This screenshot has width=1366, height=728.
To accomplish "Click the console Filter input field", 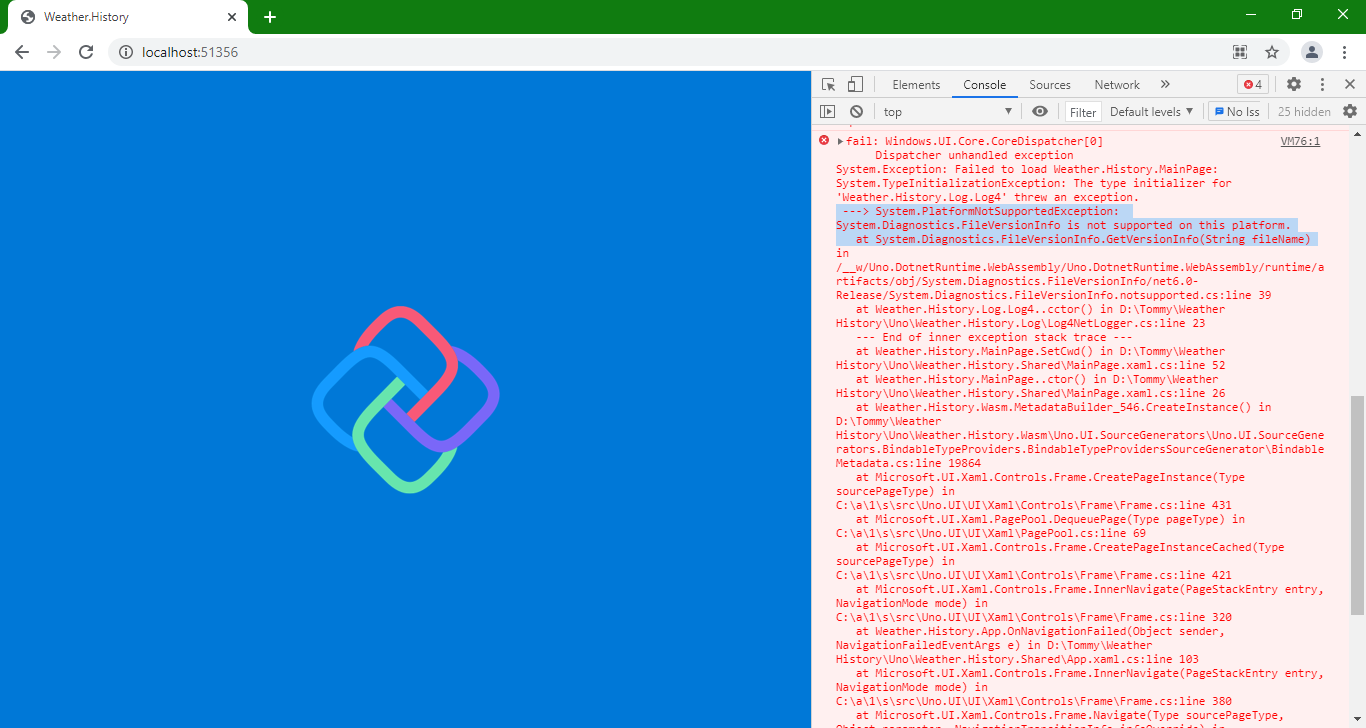I will [1082, 111].
